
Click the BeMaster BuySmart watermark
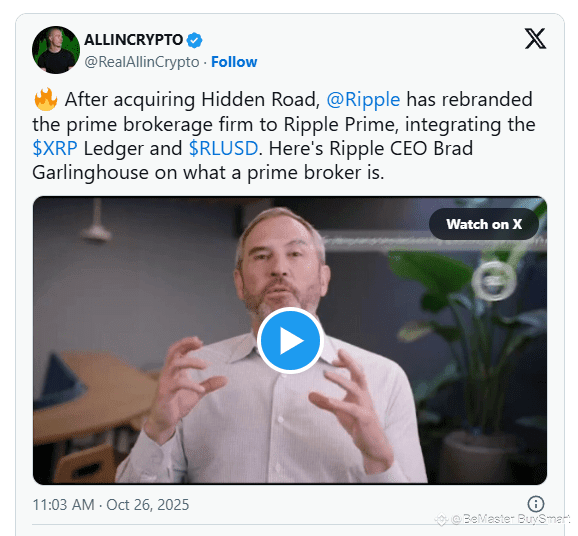click(503, 519)
